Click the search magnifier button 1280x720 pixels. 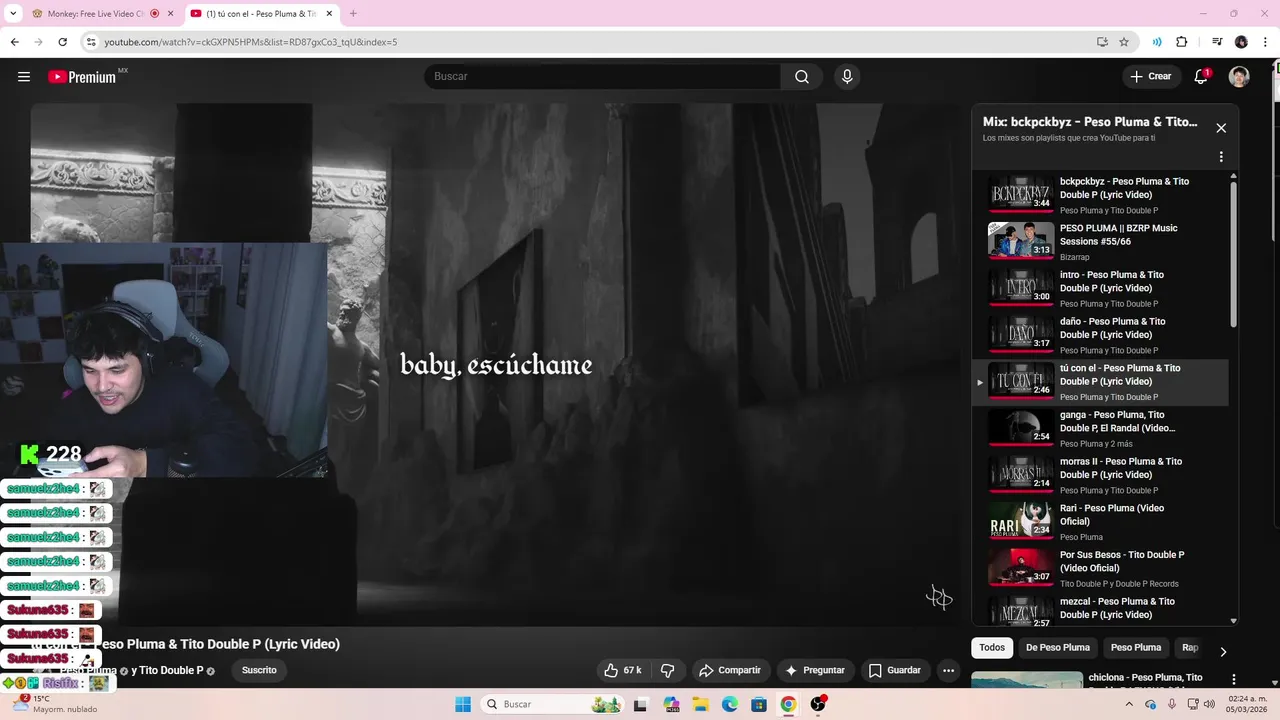[802, 76]
